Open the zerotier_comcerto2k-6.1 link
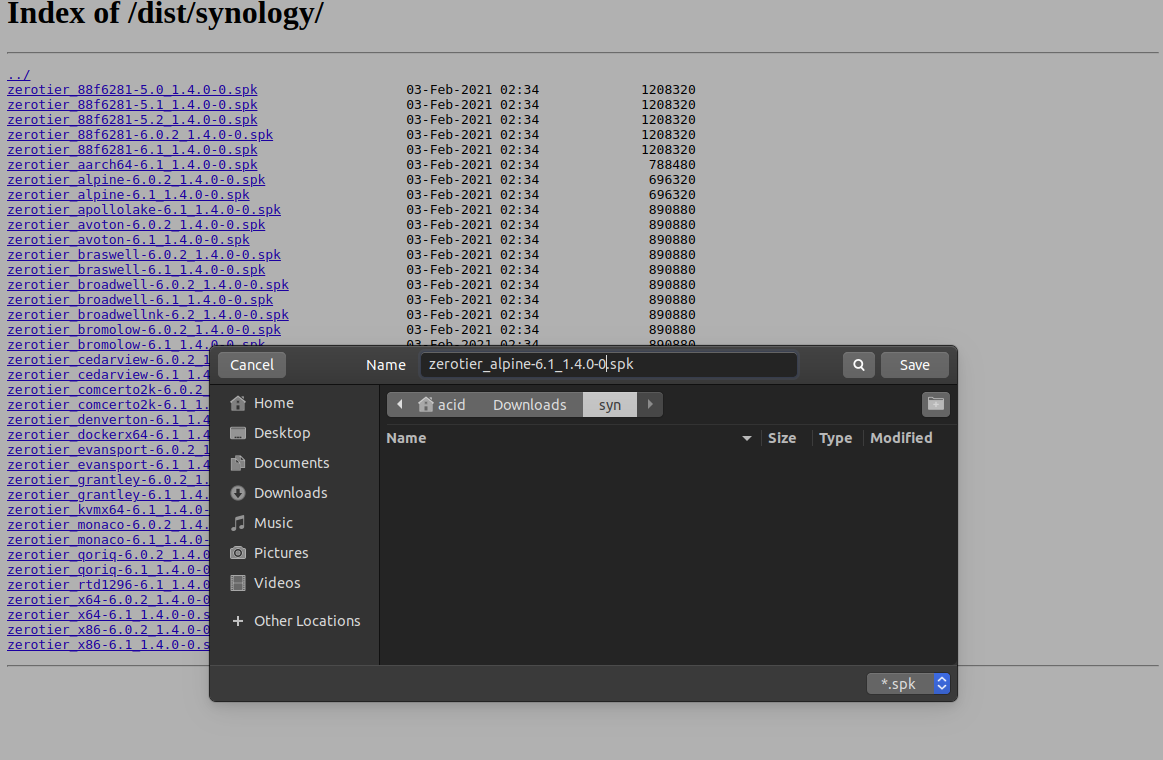1163x760 pixels. coord(108,405)
